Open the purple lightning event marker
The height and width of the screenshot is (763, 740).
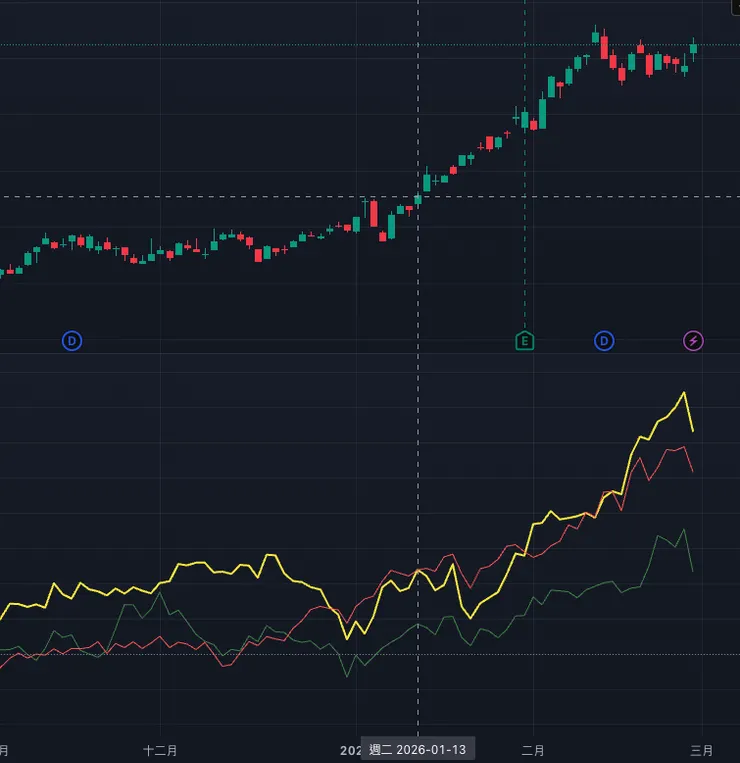tap(693, 341)
